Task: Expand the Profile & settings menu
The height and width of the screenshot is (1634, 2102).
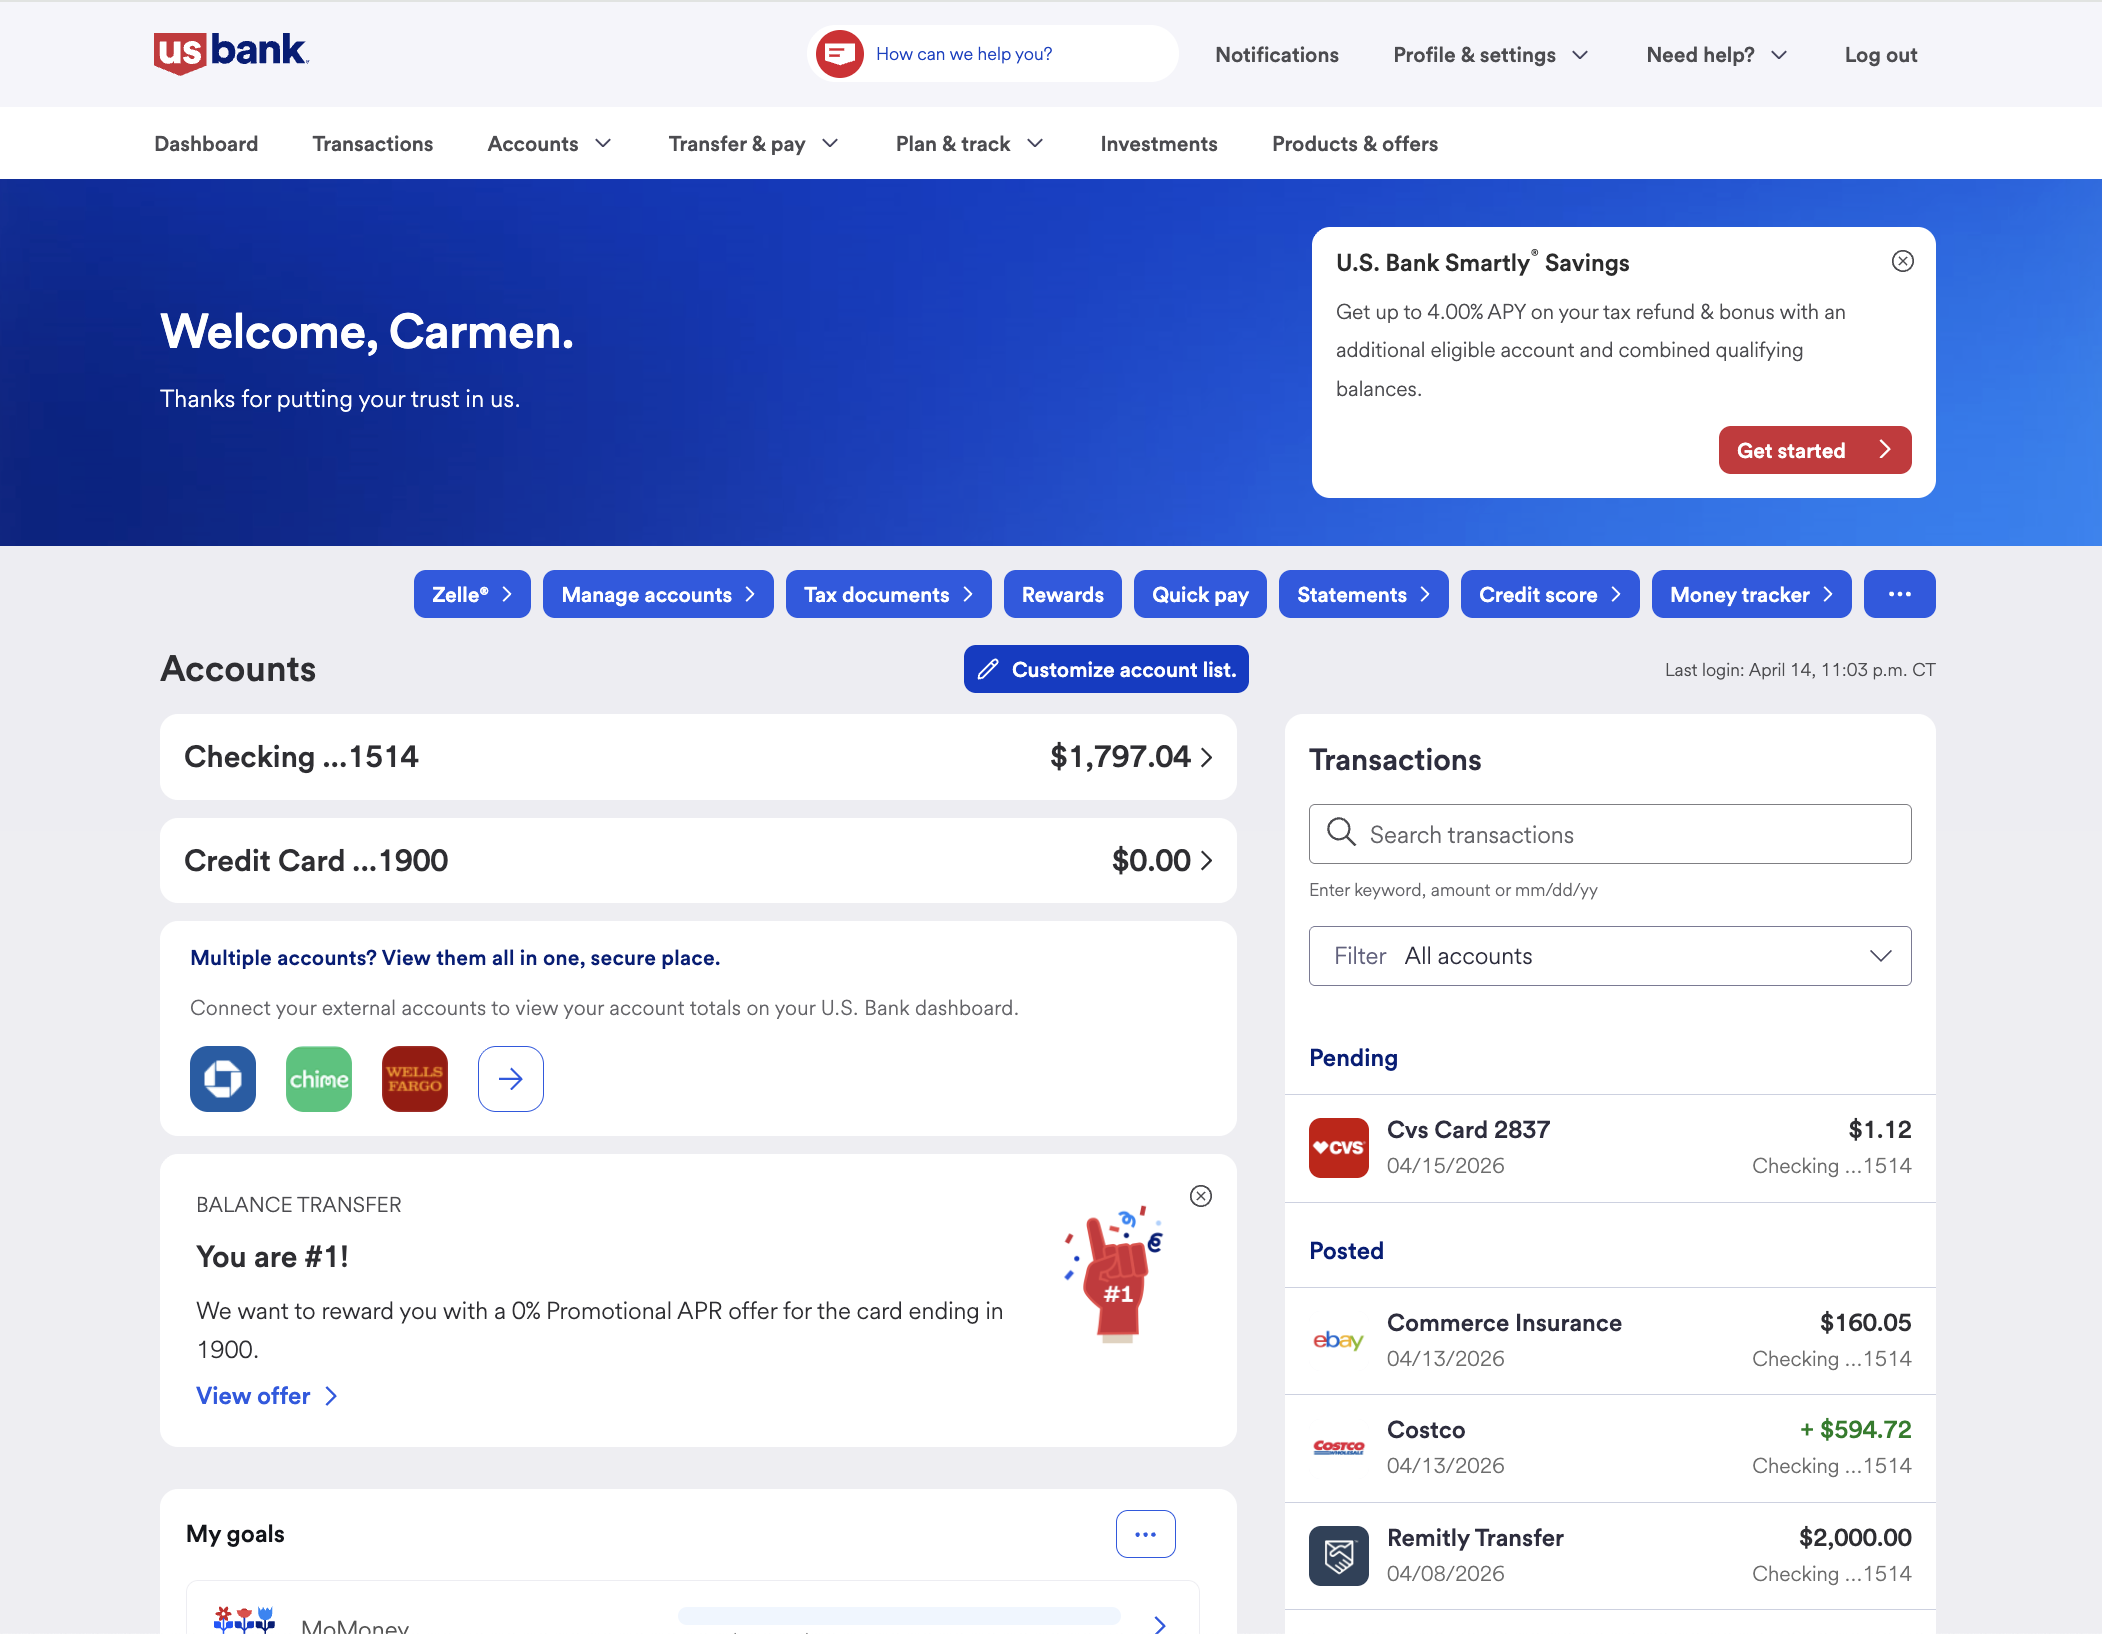Action: (x=1490, y=55)
